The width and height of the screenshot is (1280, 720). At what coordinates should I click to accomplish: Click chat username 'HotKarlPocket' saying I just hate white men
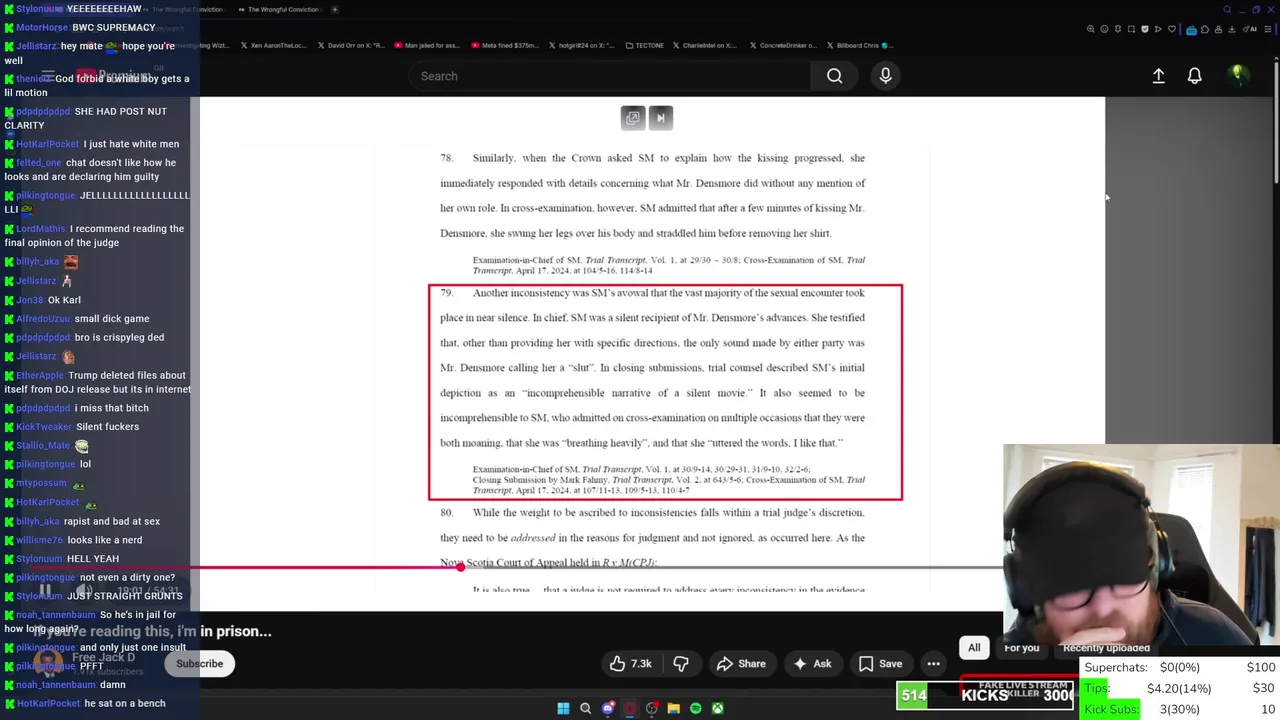(x=47, y=144)
